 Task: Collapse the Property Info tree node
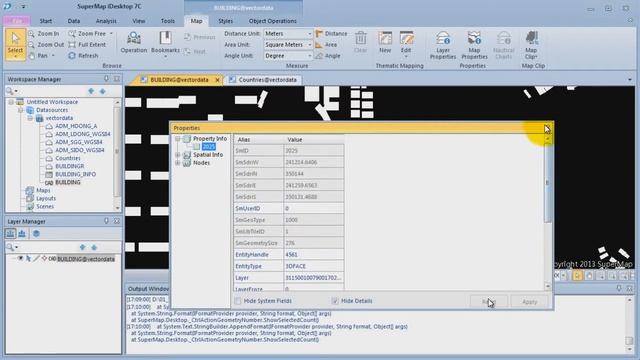[178, 139]
